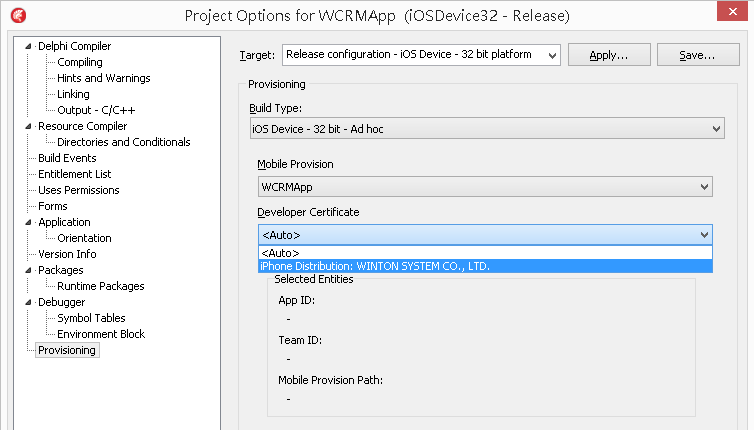
Task: Collapse the Application tree node
Action: tap(28, 222)
